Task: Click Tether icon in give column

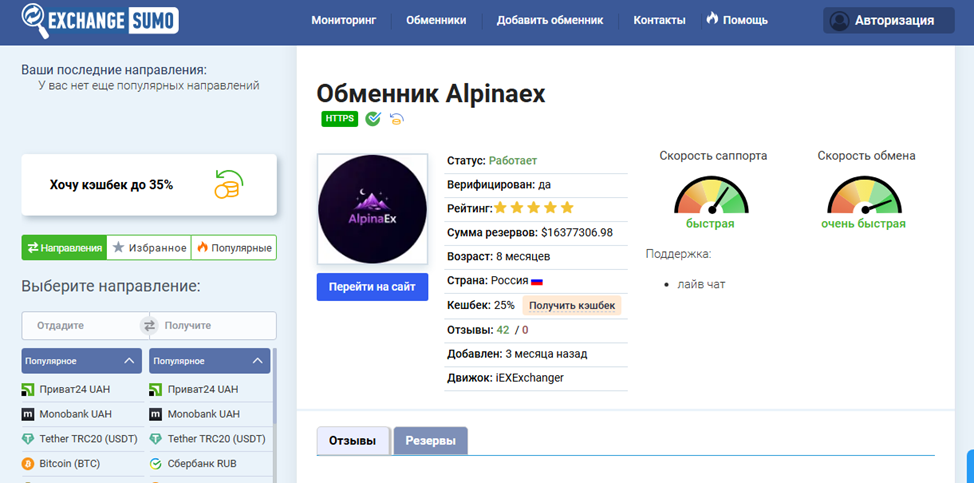Action: (27, 439)
